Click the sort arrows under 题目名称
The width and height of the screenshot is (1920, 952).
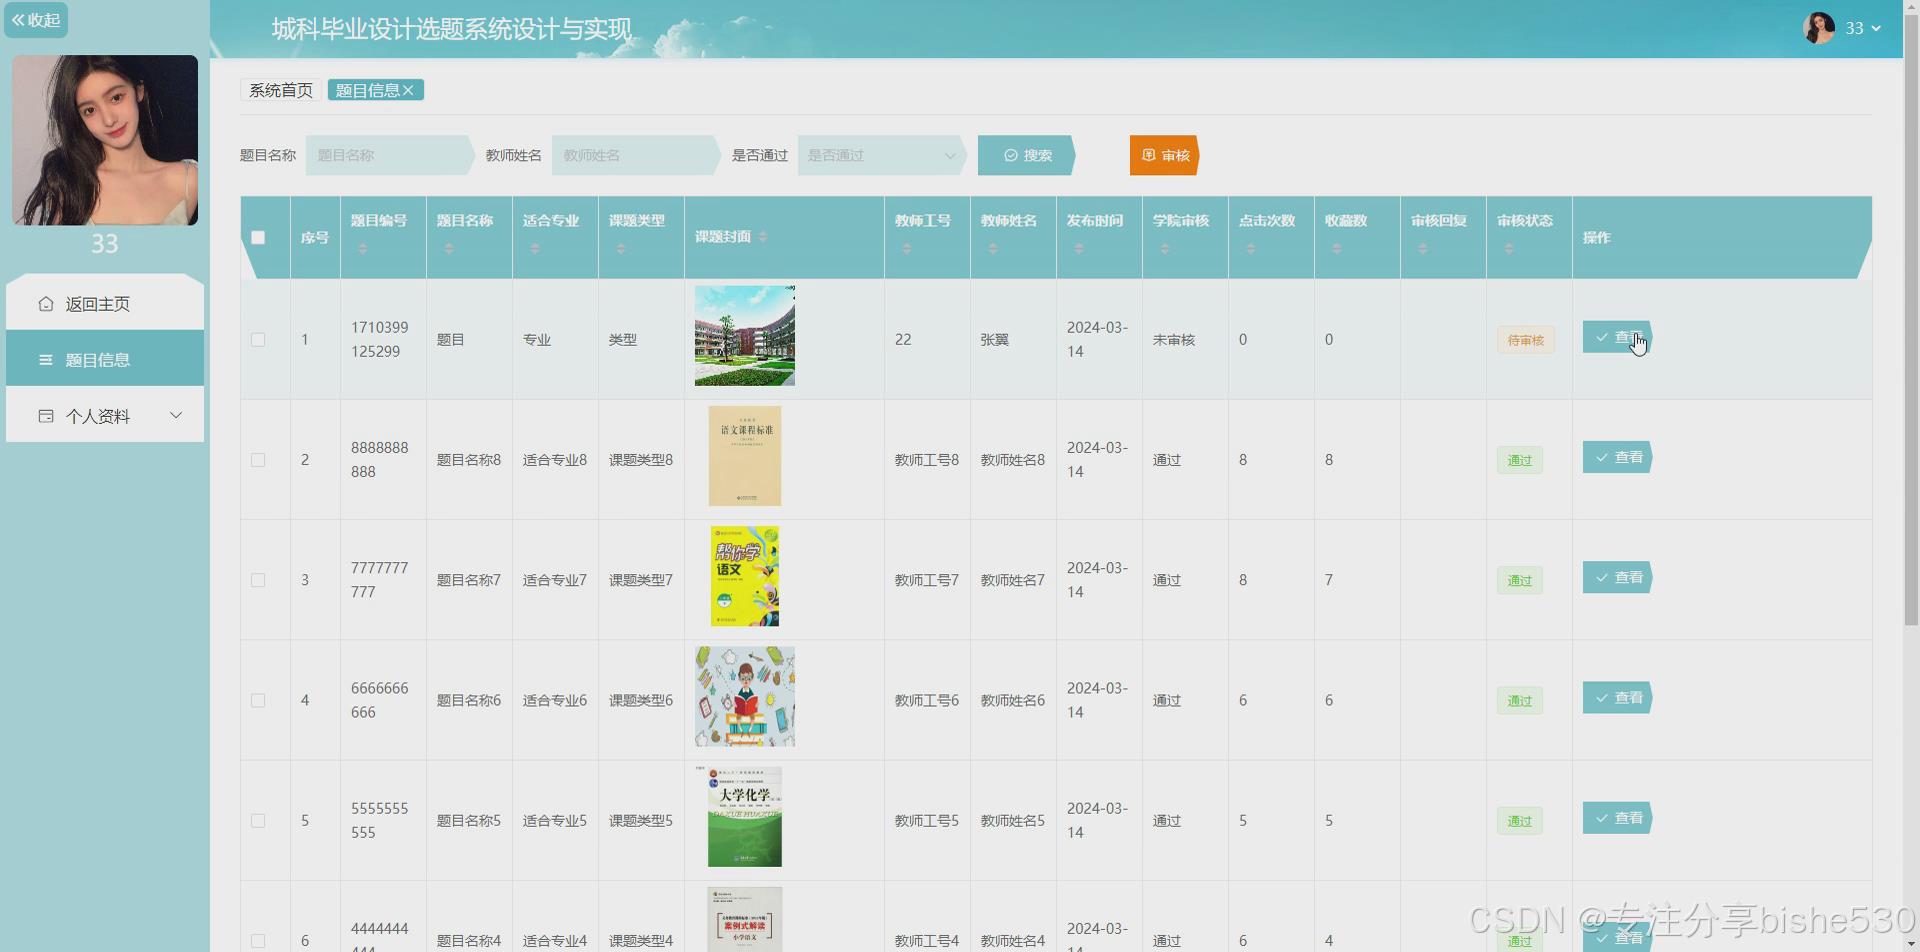tap(449, 248)
